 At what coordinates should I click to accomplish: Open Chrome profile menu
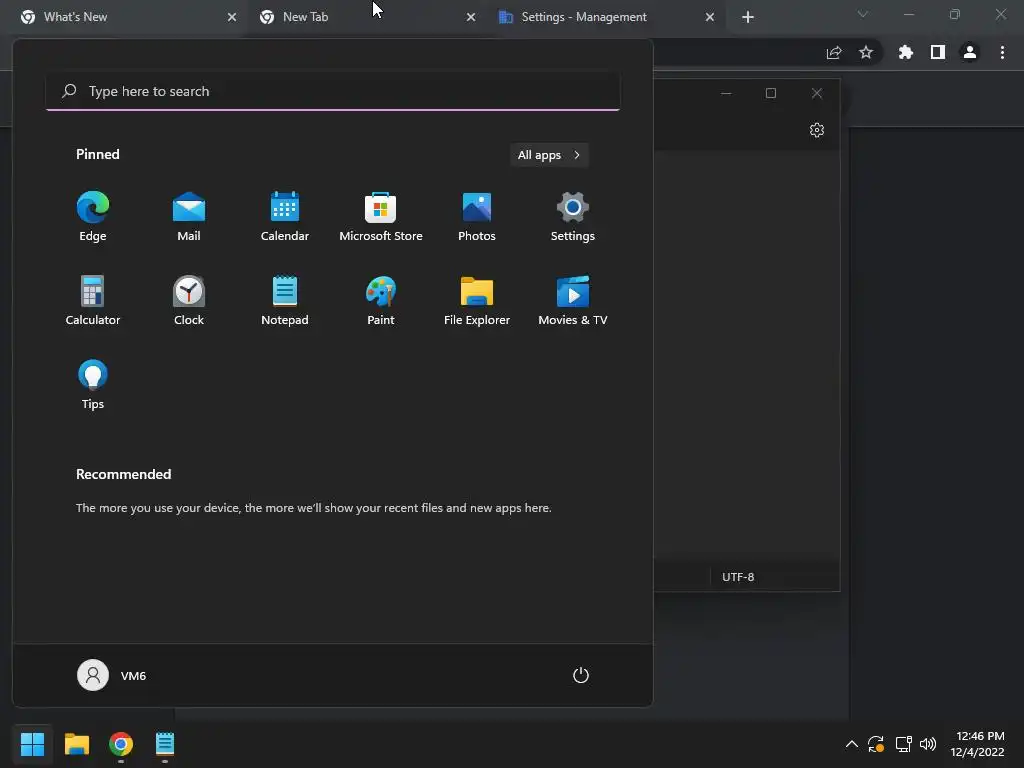point(970,52)
